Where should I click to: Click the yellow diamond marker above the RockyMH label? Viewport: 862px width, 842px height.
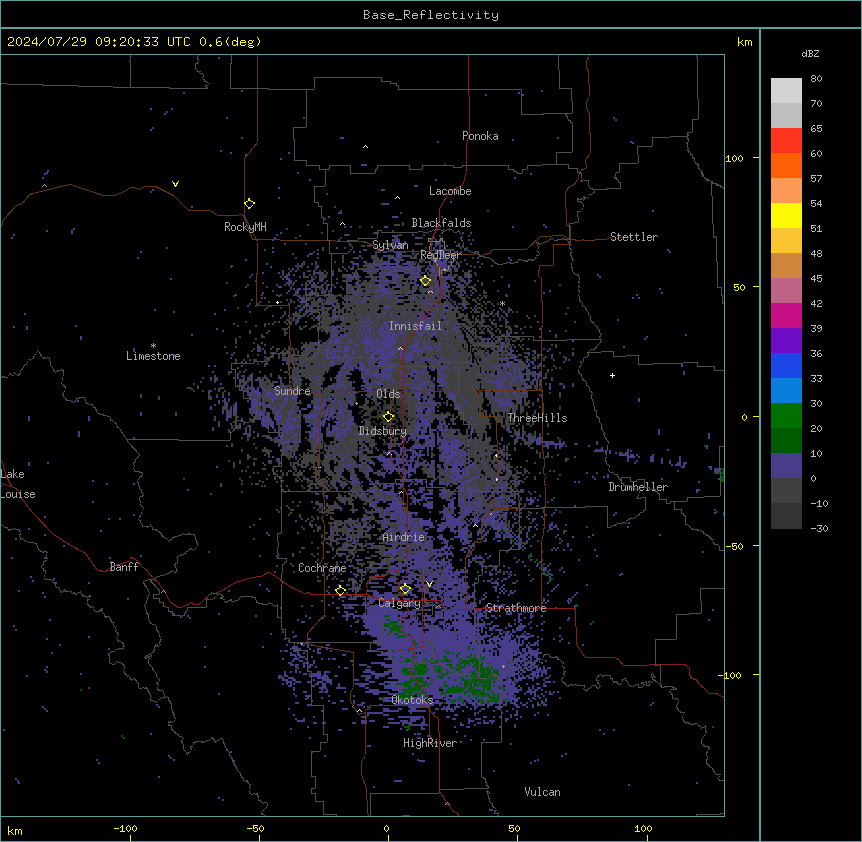(x=249, y=204)
